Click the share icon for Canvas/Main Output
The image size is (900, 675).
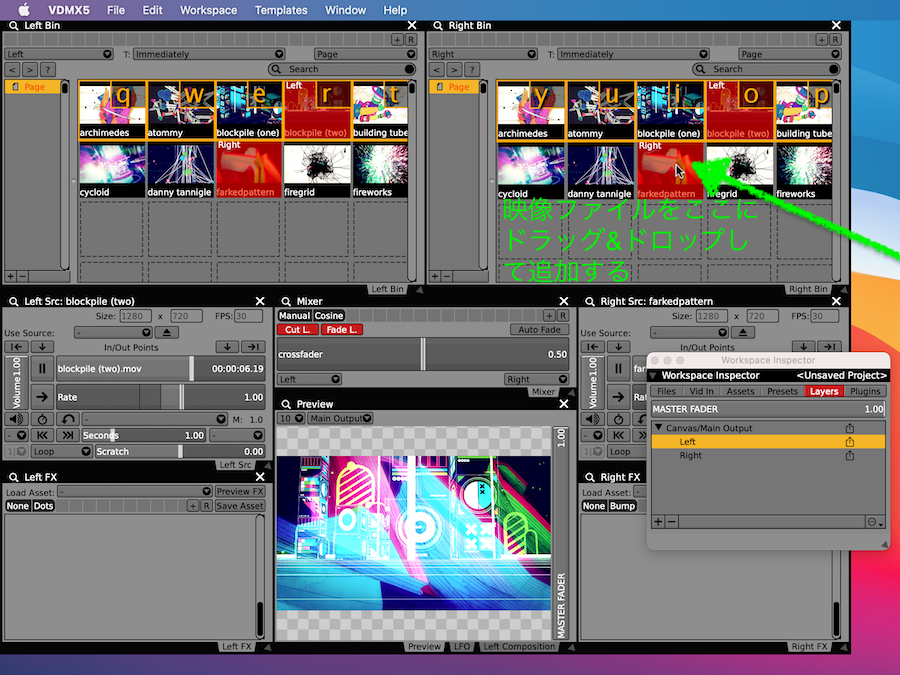(x=849, y=428)
